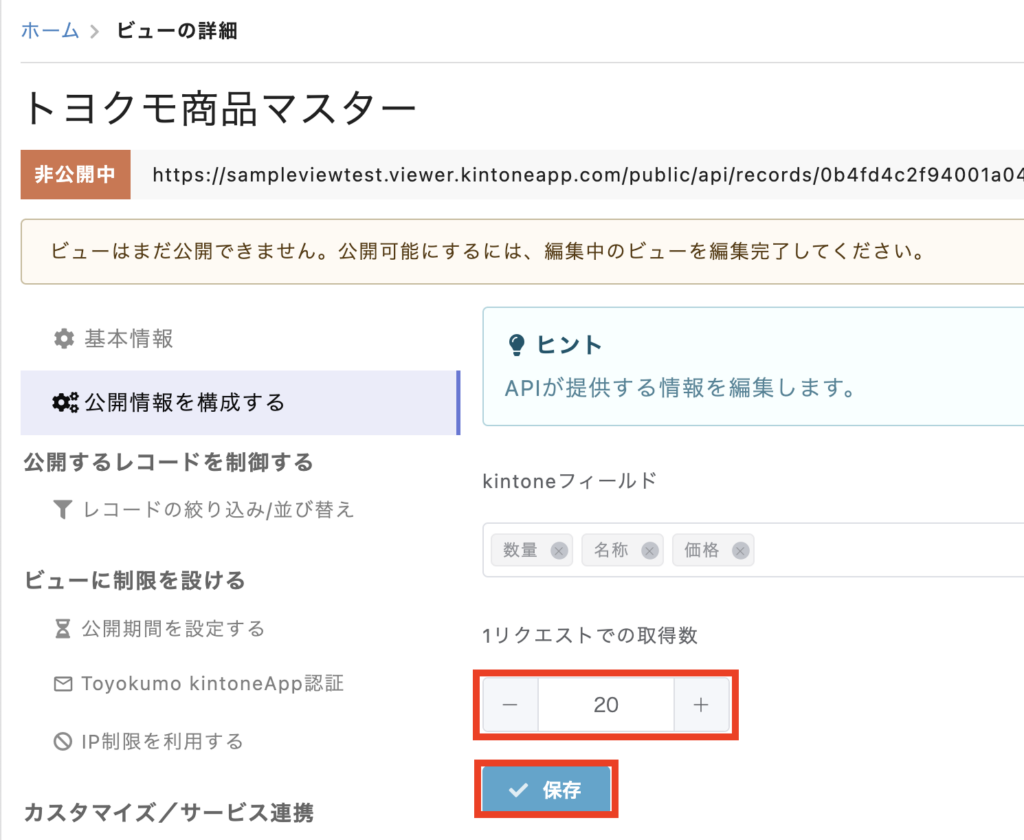The width and height of the screenshot is (1024, 840).
Task: Click the APIが提供する情報を編集します hint text
Action: pos(680,388)
